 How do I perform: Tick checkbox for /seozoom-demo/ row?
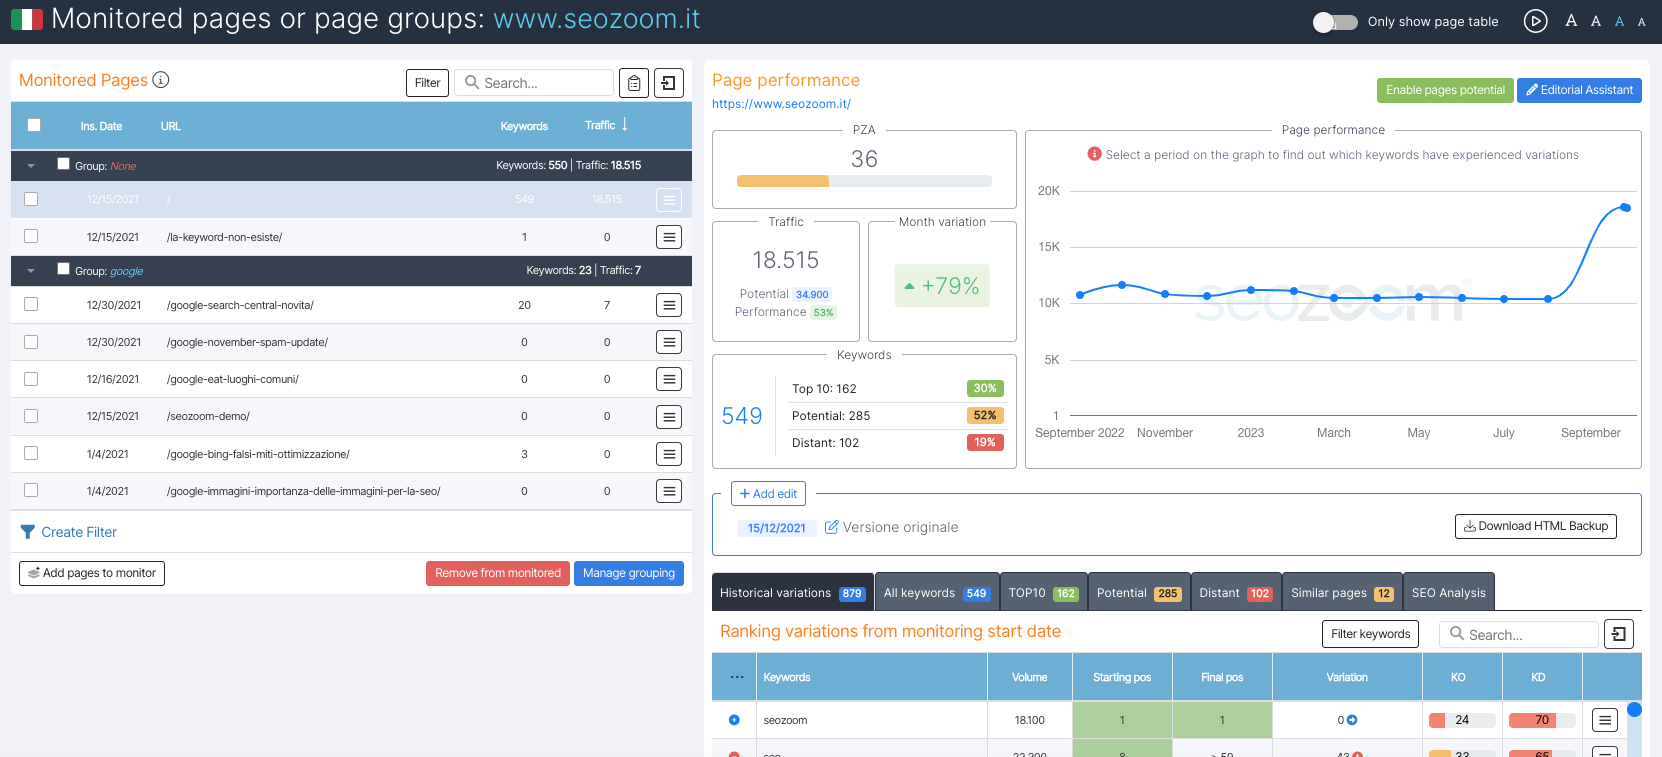point(31,416)
